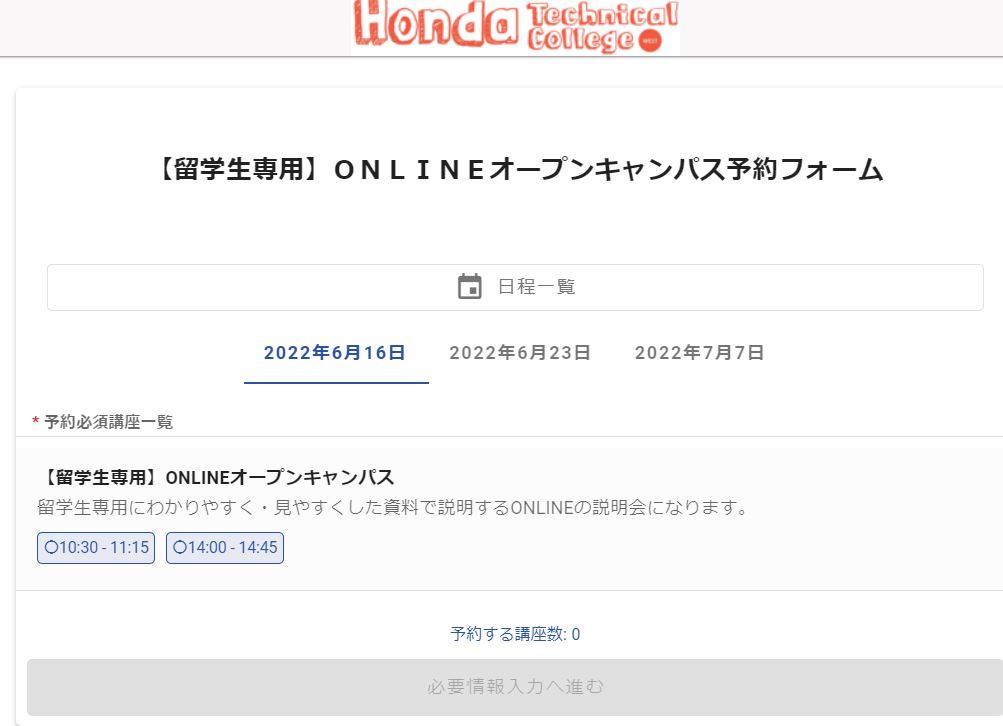1003x726 pixels.
Task: Click the circle icon in the 14:00 slot
Action: (x=179, y=548)
